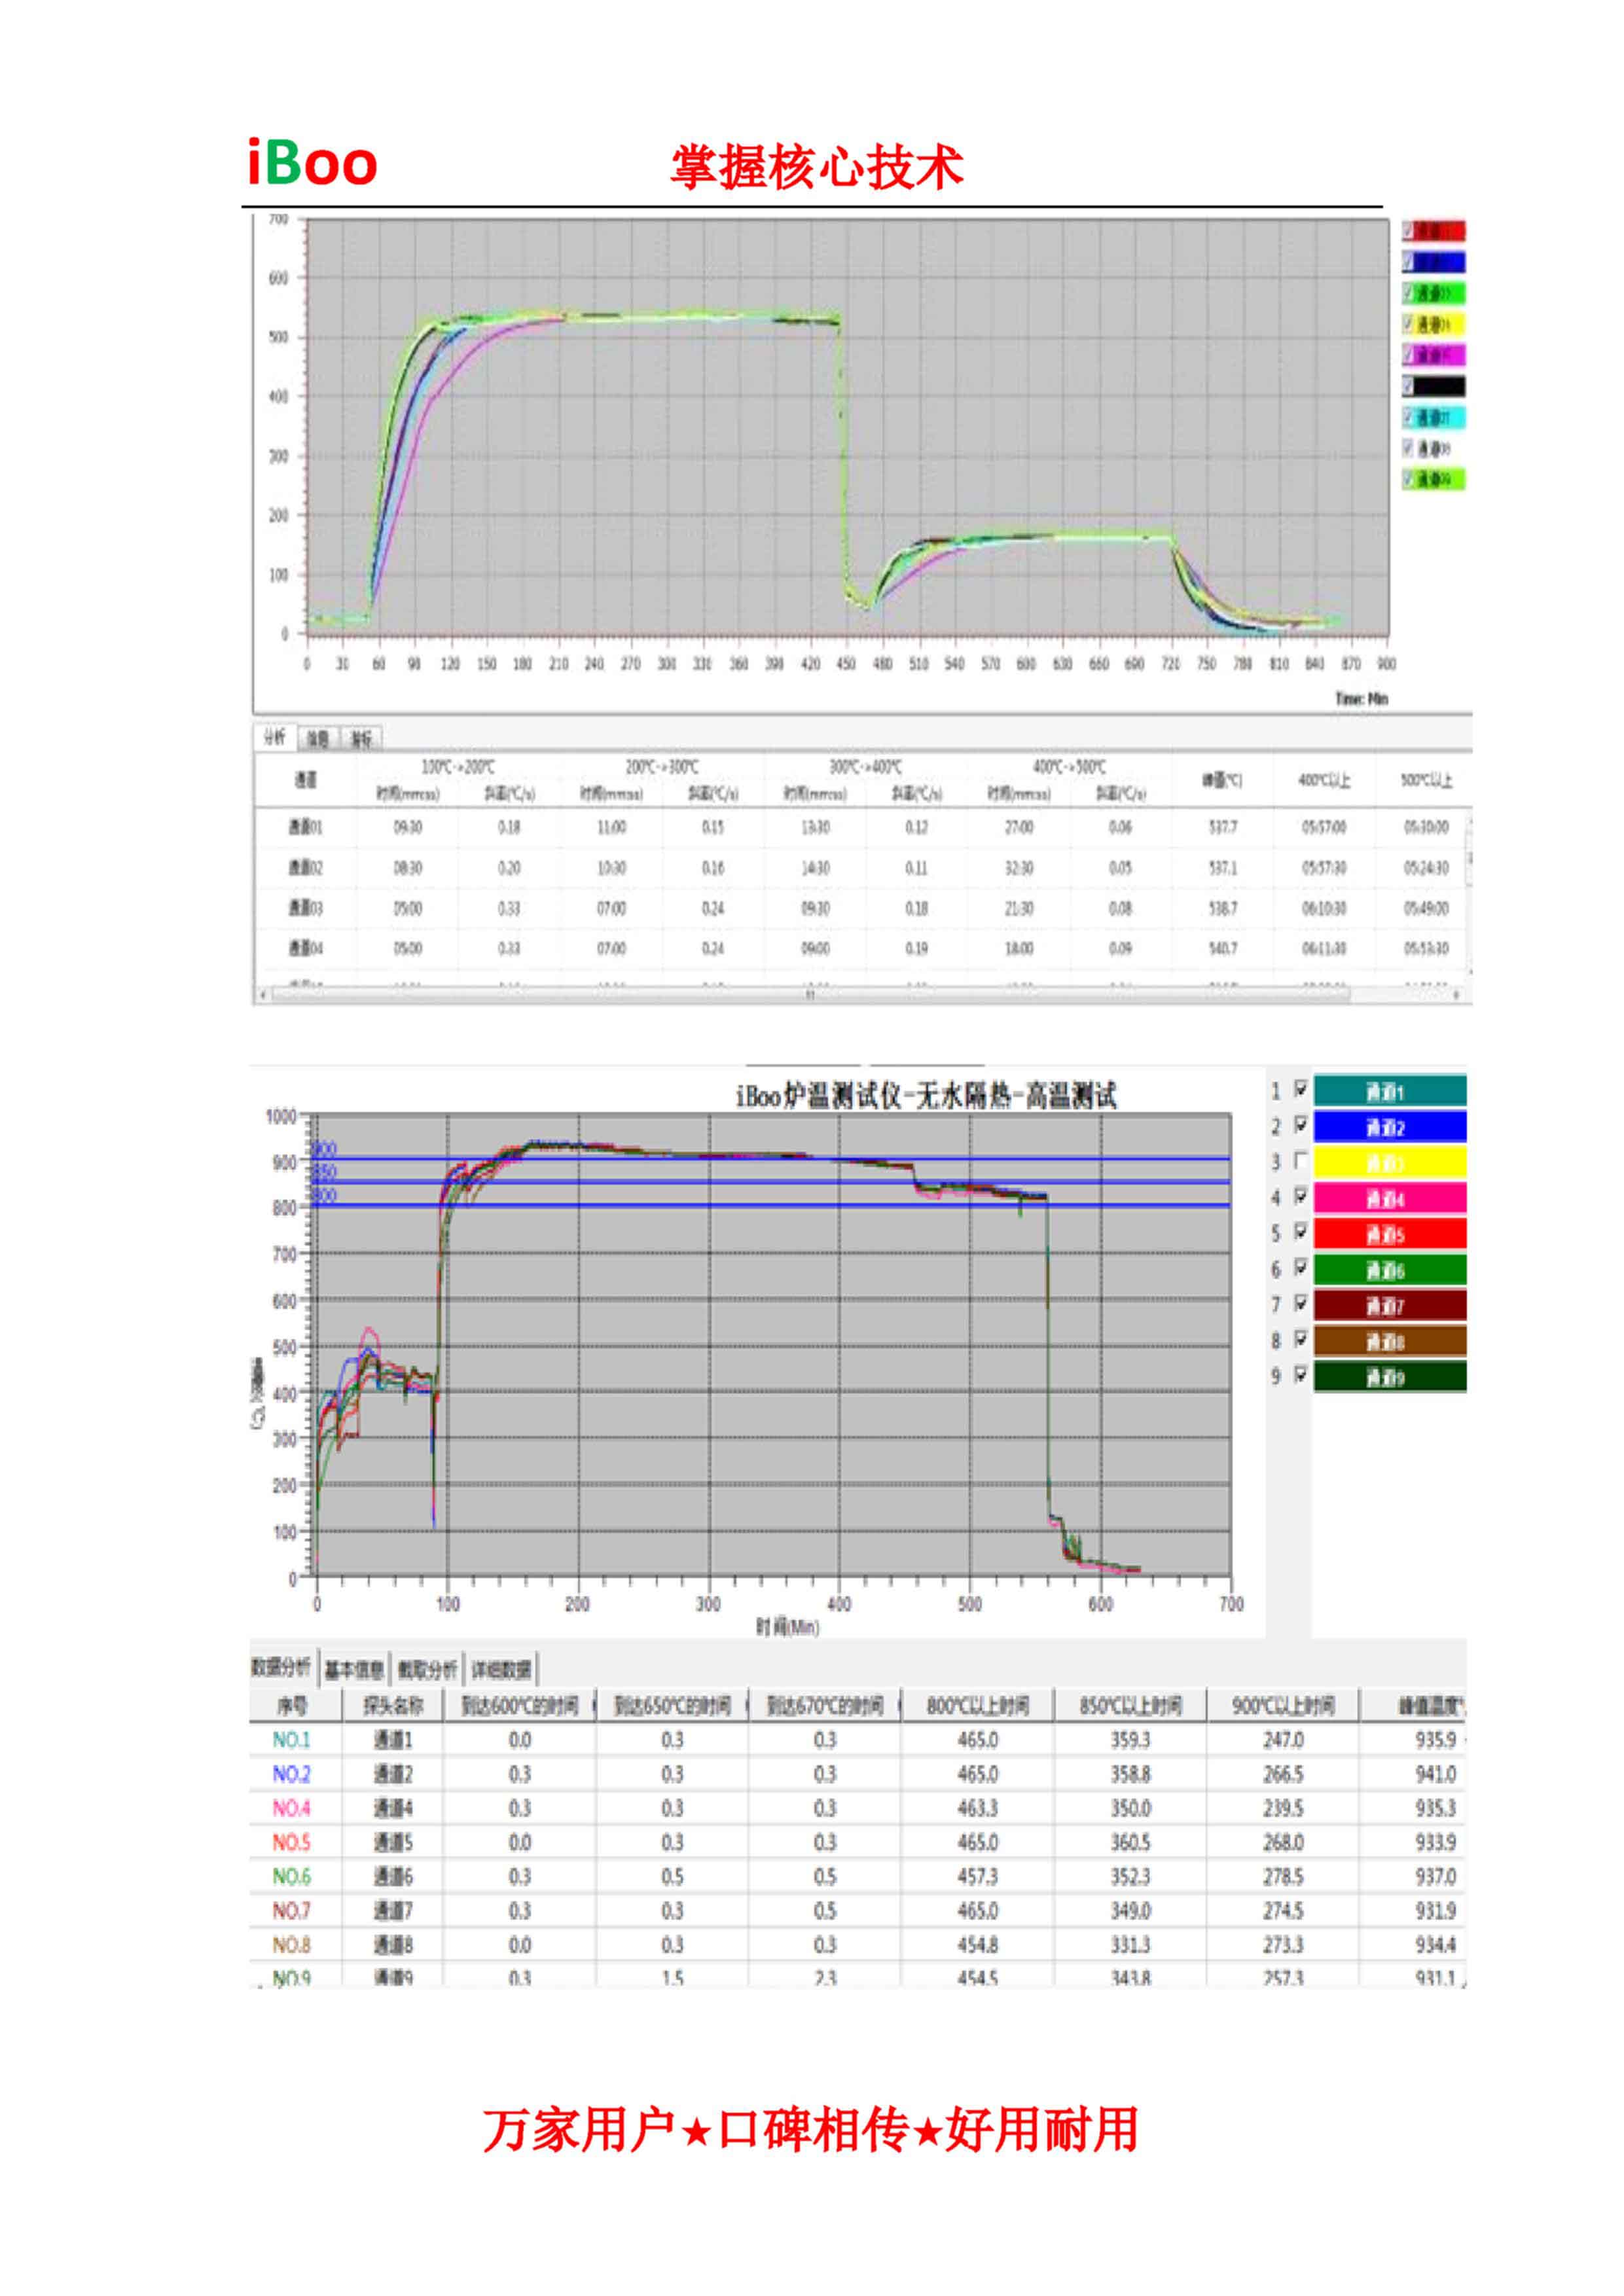Click the green 通道6 color bar
1624x2296 pixels.
(1389, 1270)
